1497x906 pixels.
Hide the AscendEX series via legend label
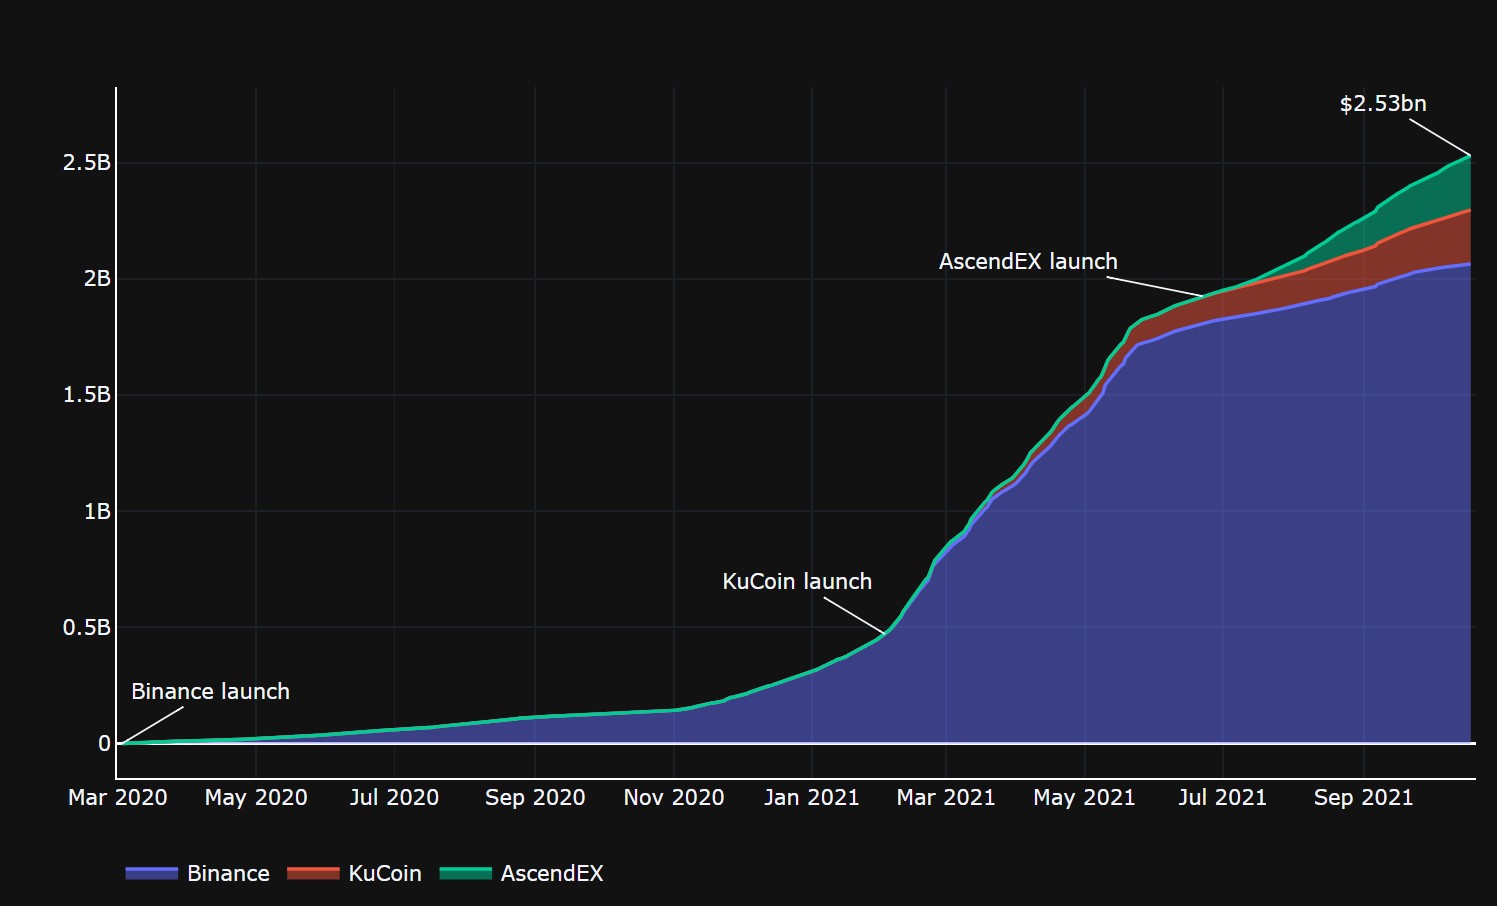(x=551, y=873)
